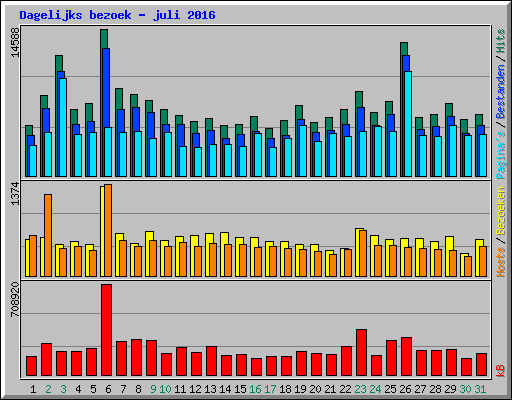The width and height of the screenshot is (512, 400).
Task: Select the cyan Pagina's bar on day 1
Action: coord(33,161)
